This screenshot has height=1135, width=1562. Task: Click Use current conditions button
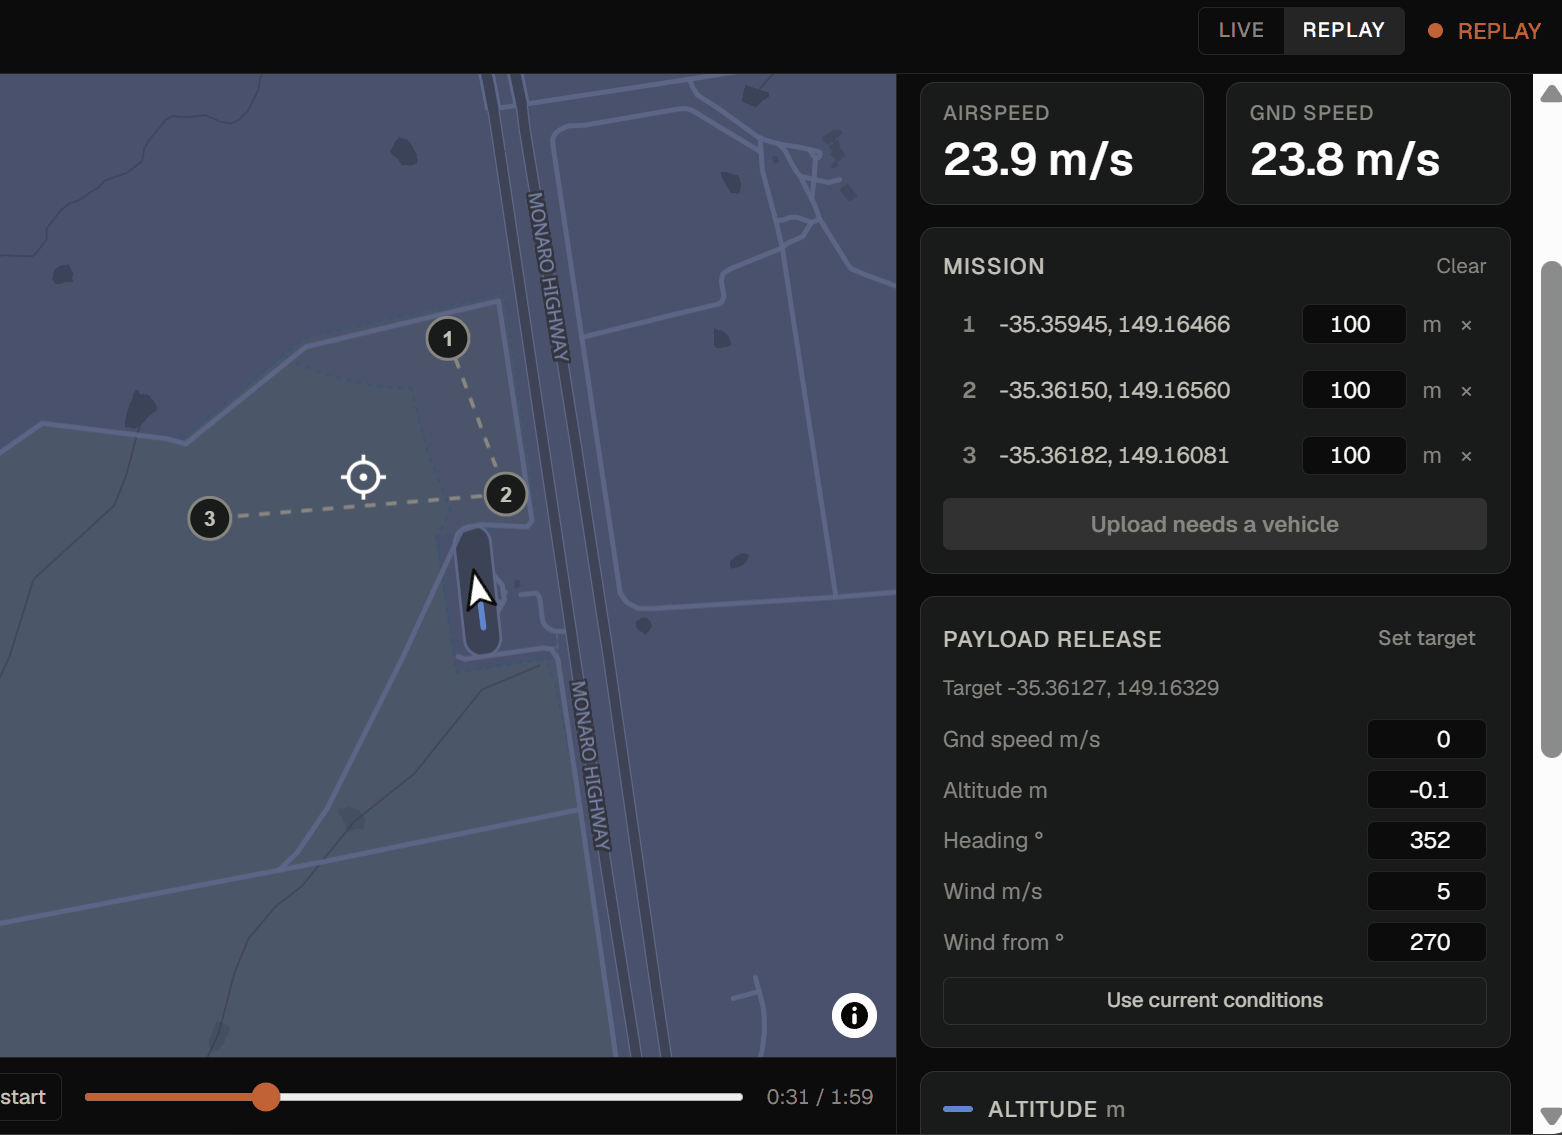click(1214, 1001)
